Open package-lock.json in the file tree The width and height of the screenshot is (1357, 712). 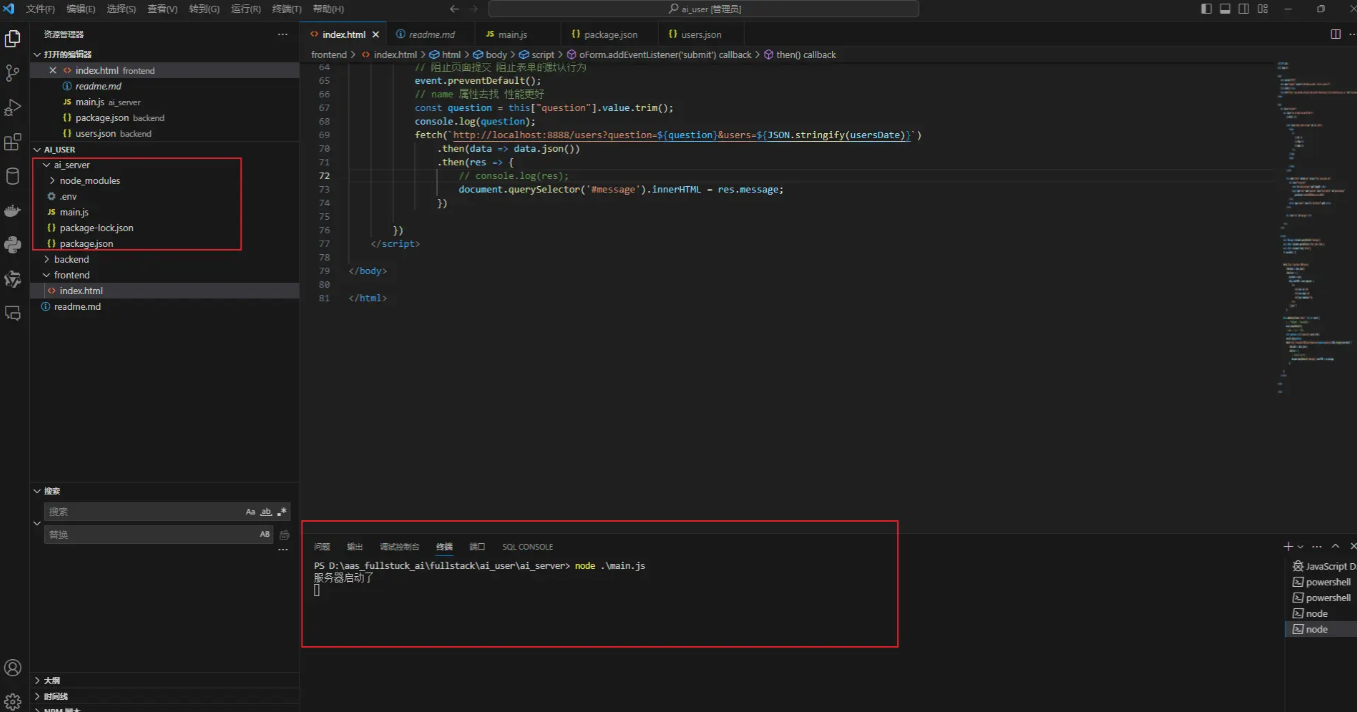point(96,228)
